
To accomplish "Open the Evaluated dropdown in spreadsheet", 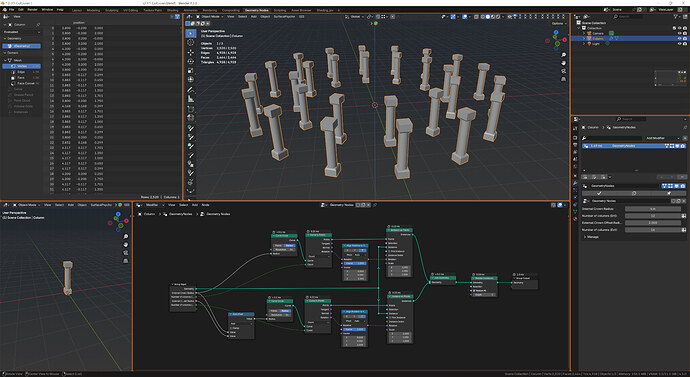I will tap(22, 32).
